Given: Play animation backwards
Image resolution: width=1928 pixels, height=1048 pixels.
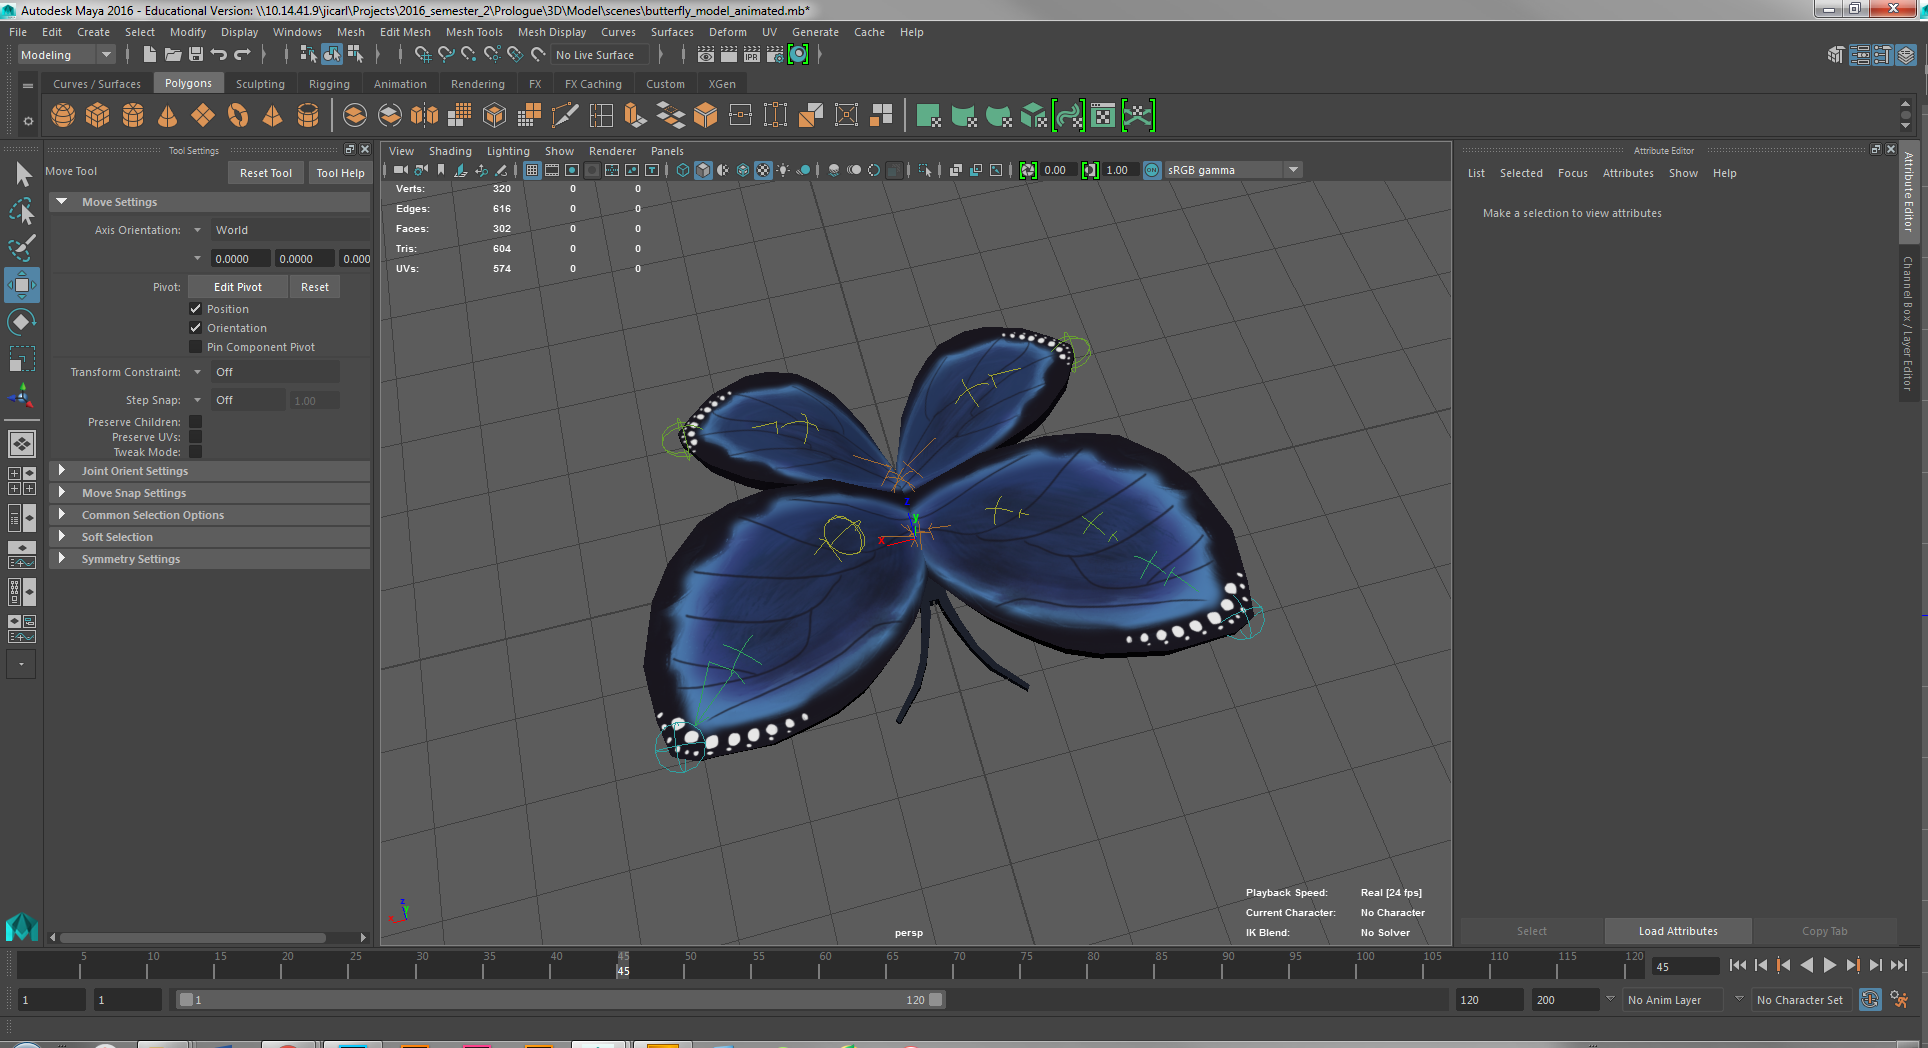Looking at the screenshot, I should (1807, 965).
